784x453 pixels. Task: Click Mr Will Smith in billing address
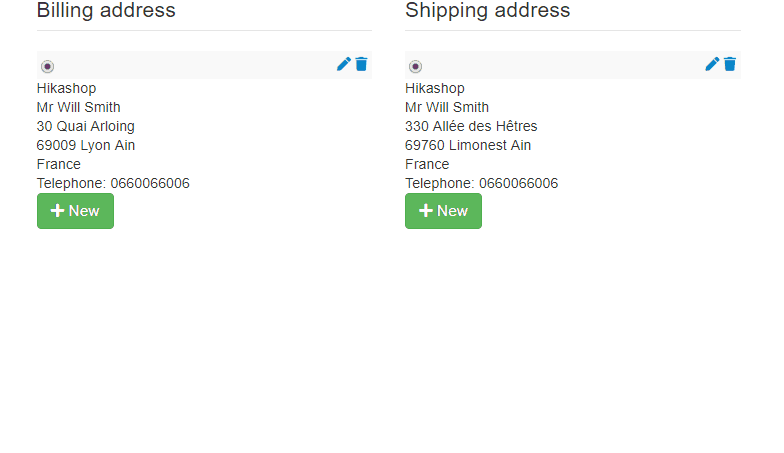pos(78,108)
